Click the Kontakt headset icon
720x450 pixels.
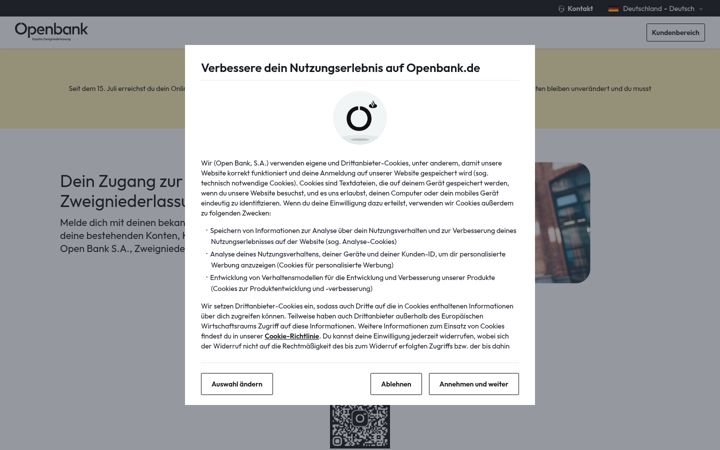pos(561,9)
